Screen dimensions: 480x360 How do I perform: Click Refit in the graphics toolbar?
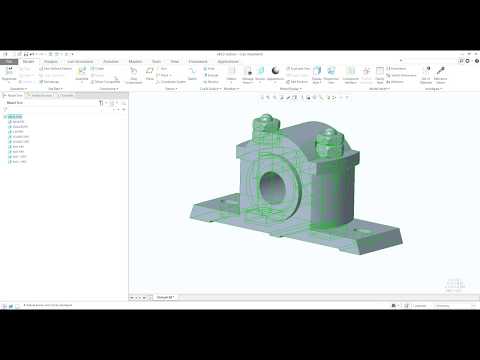coord(262,98)
